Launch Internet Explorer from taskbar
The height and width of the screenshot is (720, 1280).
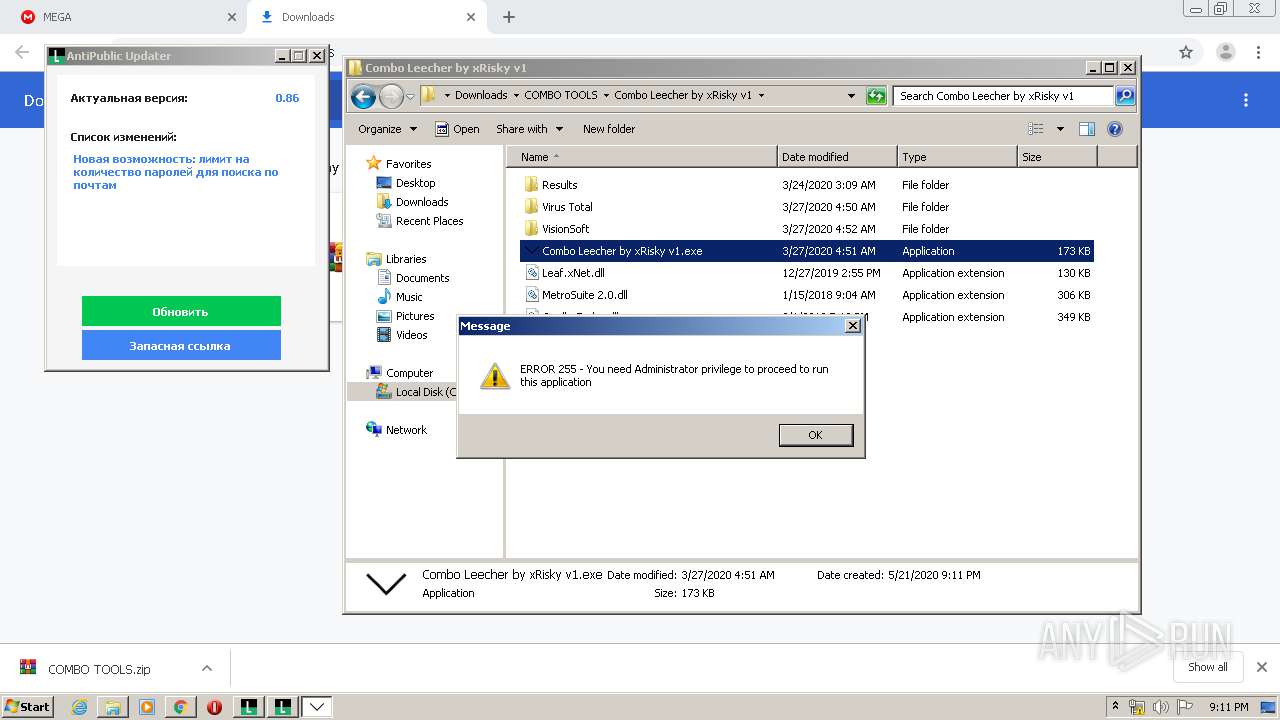coord(79,707)
